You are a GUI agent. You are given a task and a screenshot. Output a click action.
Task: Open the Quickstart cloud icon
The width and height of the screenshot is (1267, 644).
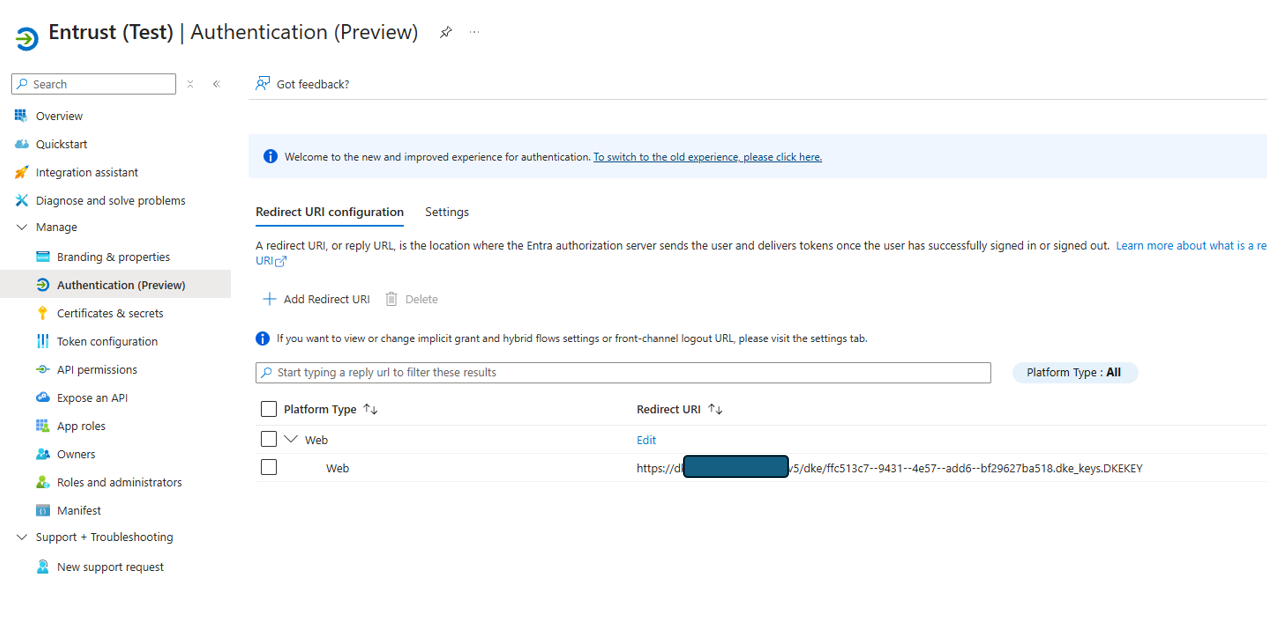click(22, 144)
